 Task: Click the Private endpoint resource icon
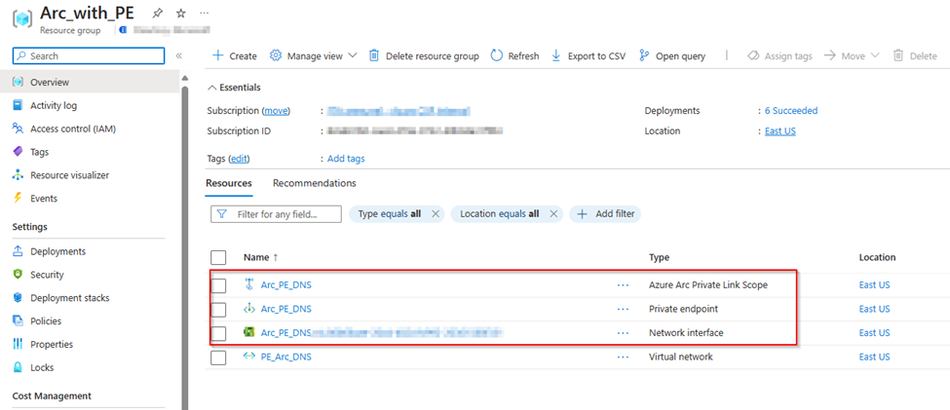(x=248, y=309)
